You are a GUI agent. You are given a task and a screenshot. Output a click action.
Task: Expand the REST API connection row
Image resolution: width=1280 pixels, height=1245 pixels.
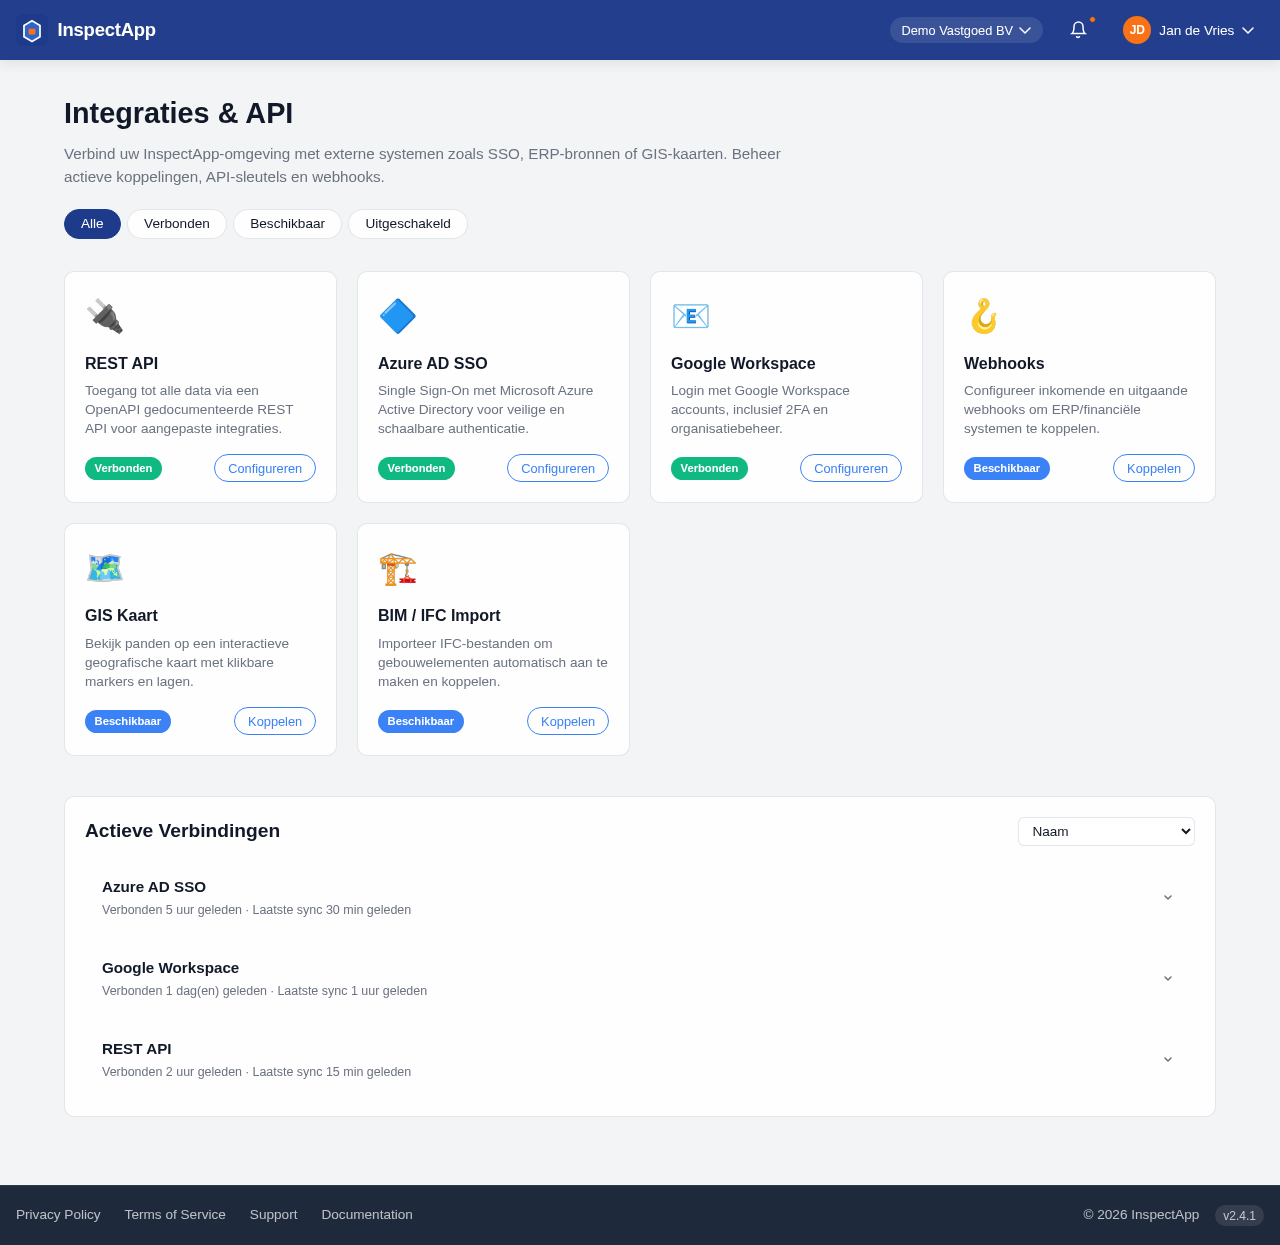[x=640, y=1059]
